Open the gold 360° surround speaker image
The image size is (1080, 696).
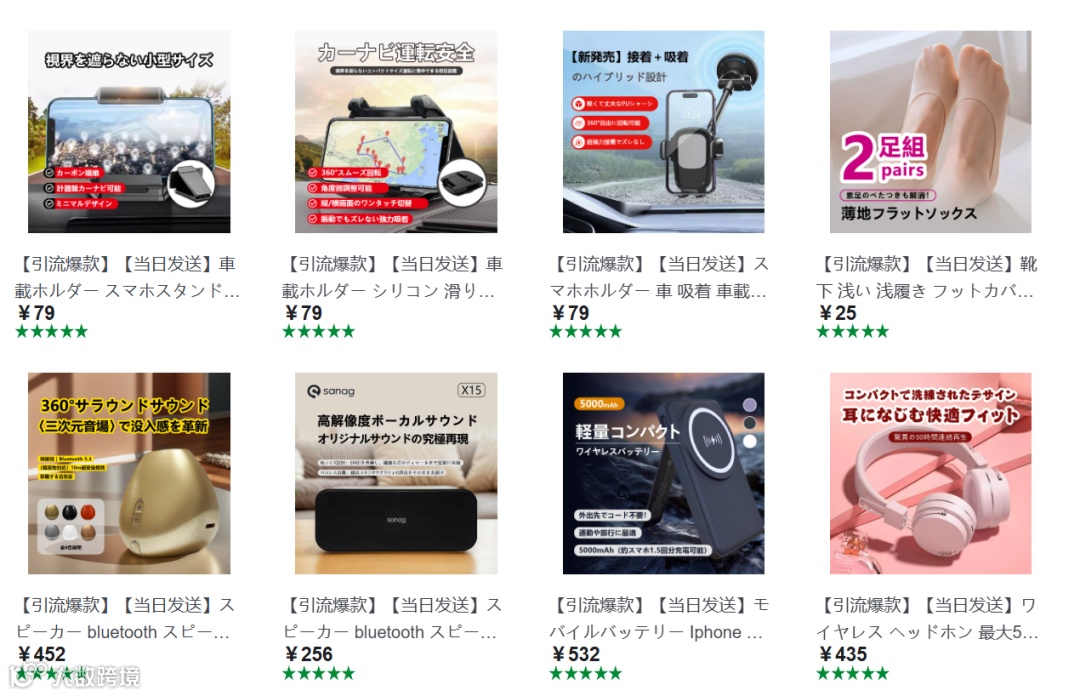point(129,473)
